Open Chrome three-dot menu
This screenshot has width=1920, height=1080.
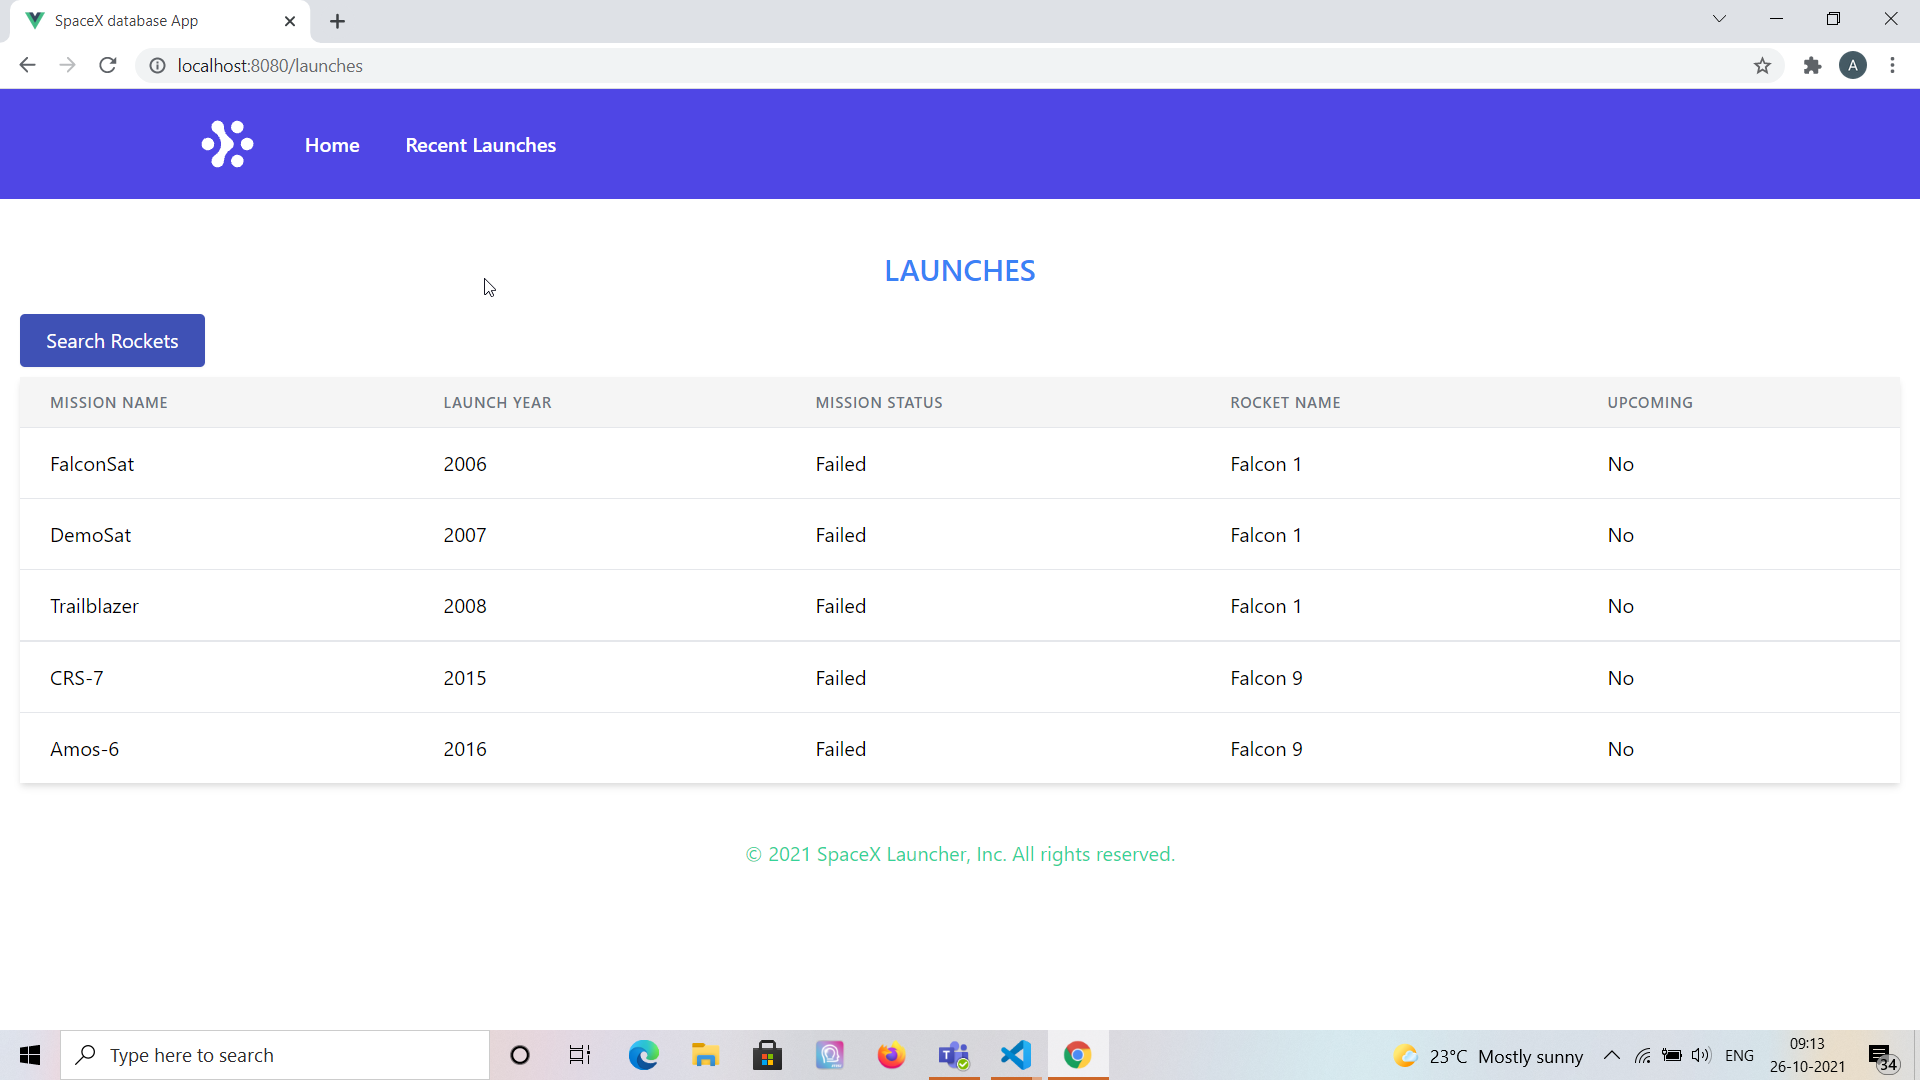(1892, 66)
